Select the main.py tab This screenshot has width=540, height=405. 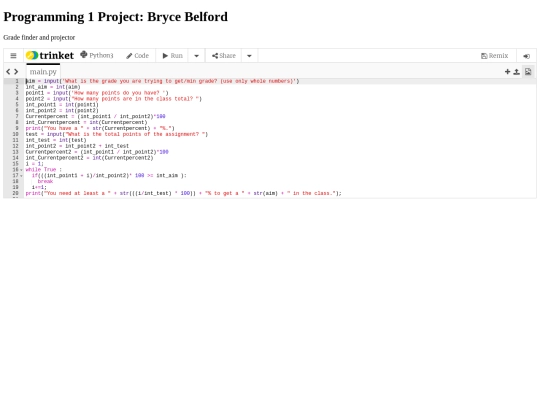point(43,72)
